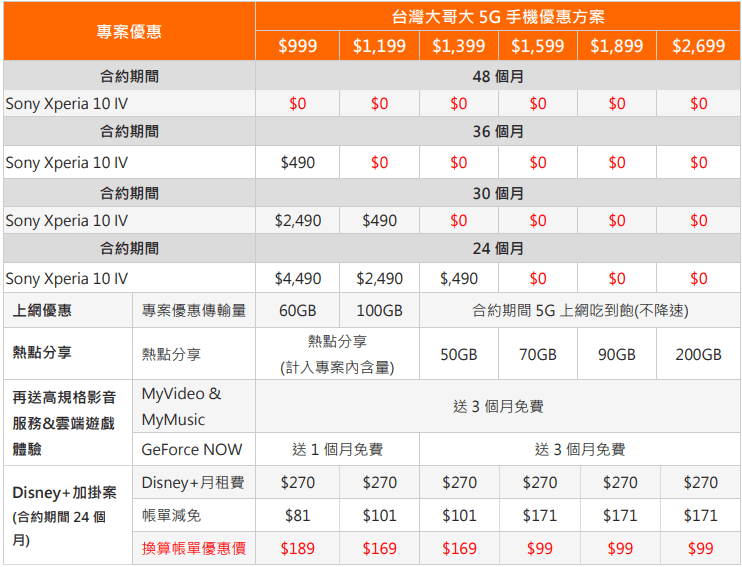Viewport: 742px width, 567px height.
Task: Click the 專案優惠 header cell
Action: click(129, 31)
